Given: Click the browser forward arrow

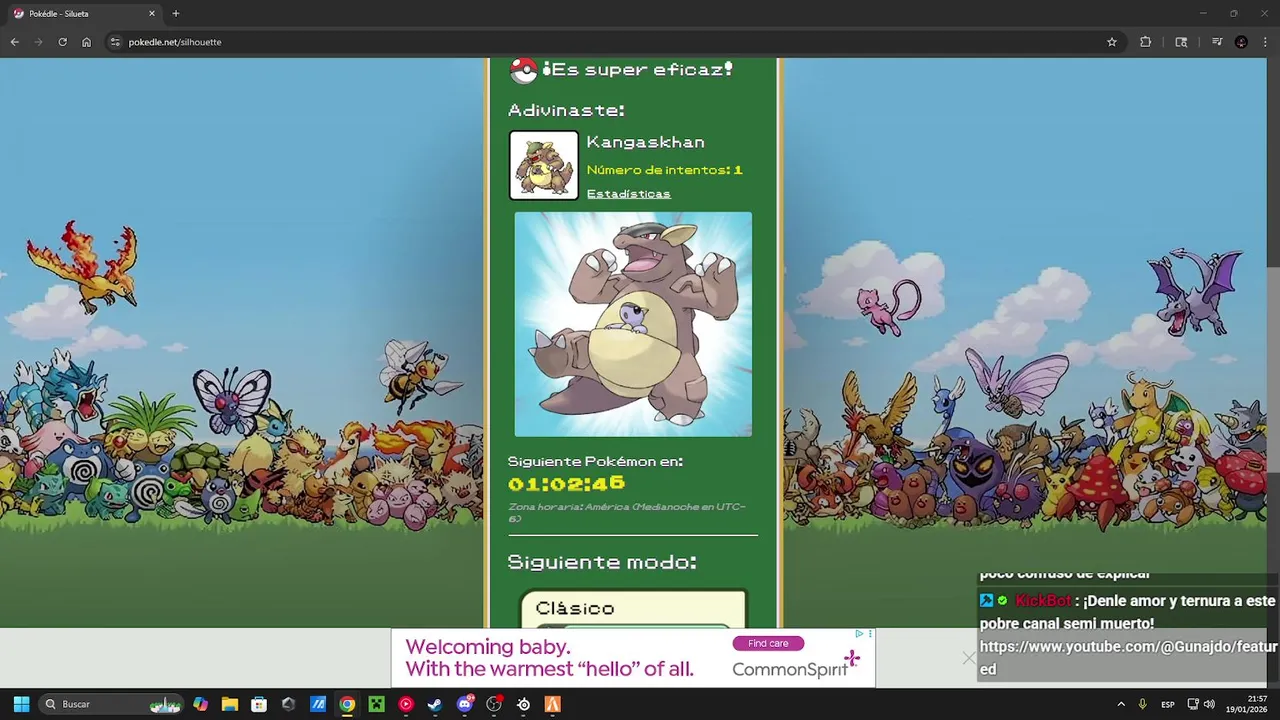Looking at the screenshot, I should click(x=38, y=42).
